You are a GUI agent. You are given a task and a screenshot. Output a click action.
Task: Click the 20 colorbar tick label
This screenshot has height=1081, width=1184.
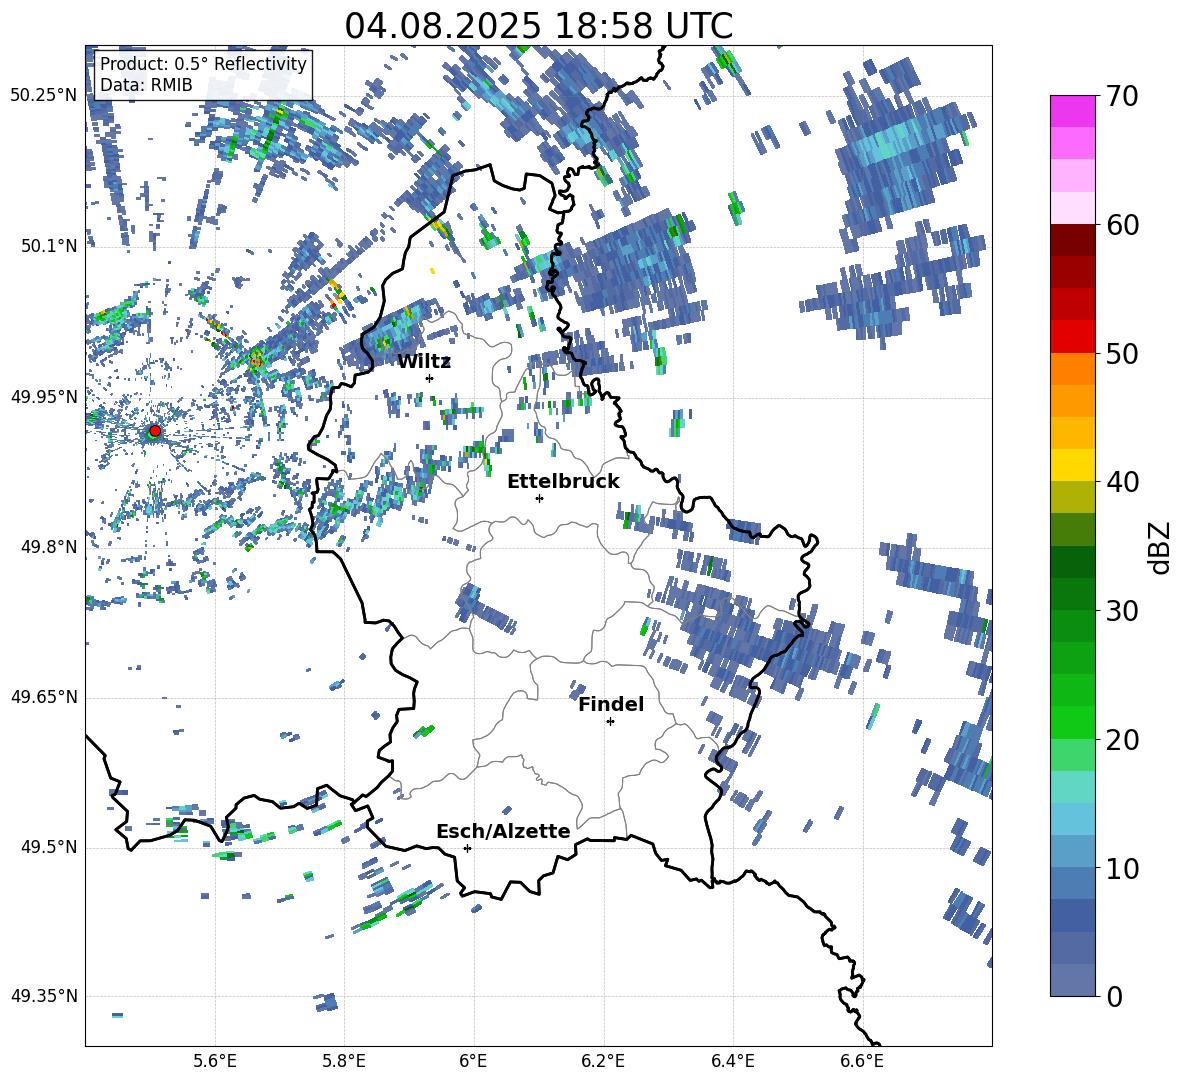tap(1122, 740)
